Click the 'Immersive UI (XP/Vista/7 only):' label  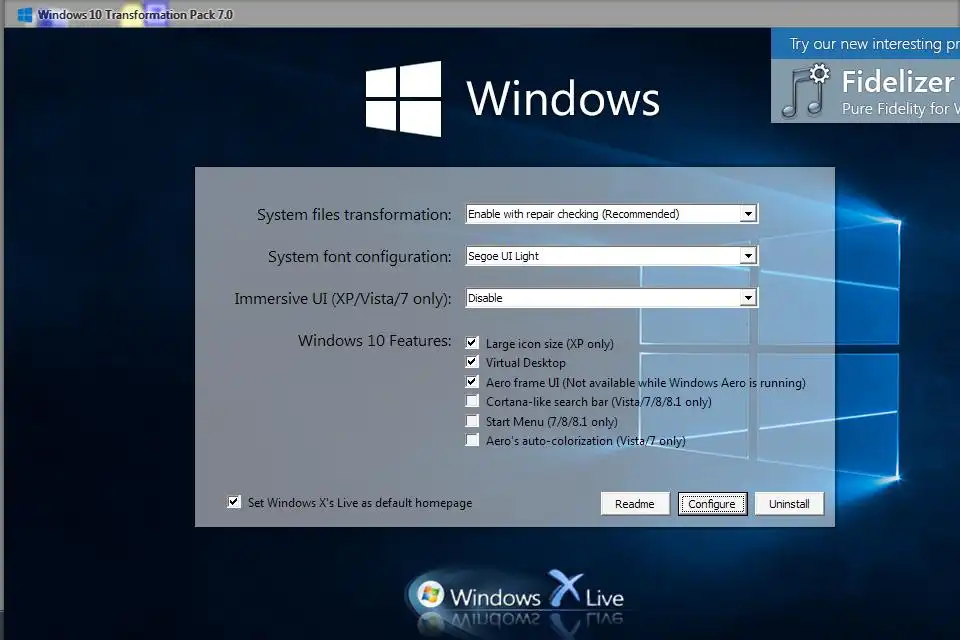(343, 299)
